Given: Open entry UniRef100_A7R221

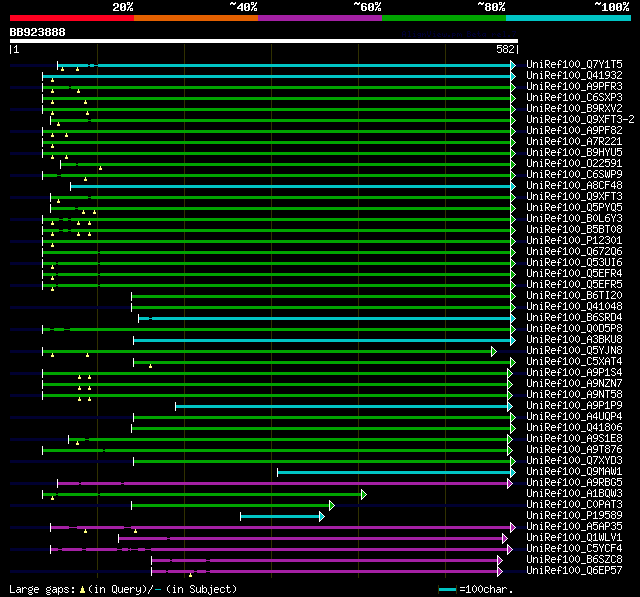Looking at the screenshot, I should (574, 142).
